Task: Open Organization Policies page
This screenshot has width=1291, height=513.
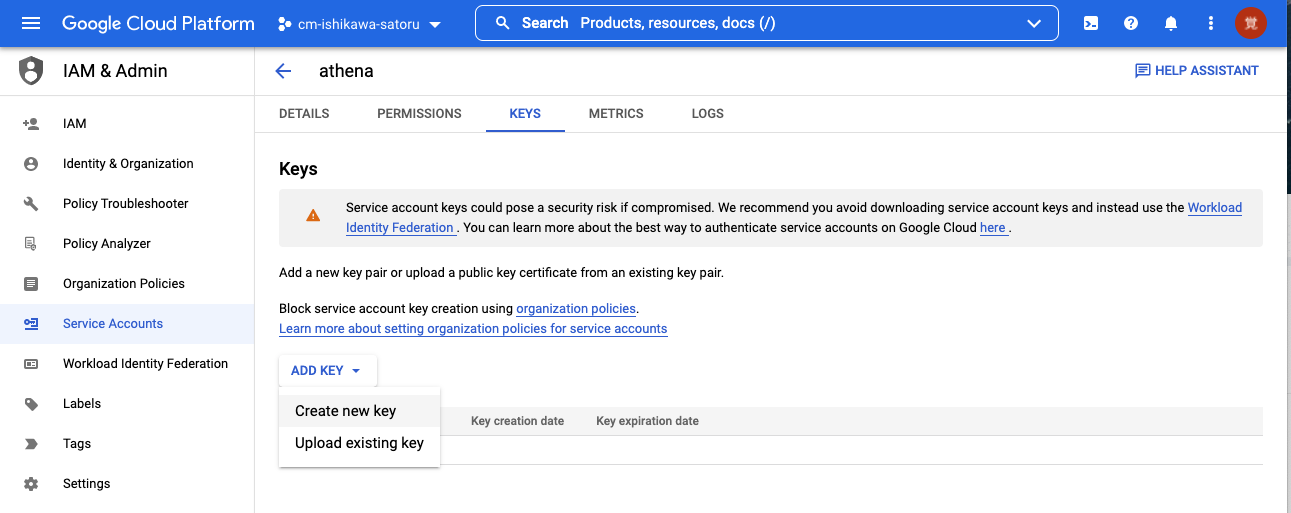Action: pyautogui.click(x=124, y=284)
